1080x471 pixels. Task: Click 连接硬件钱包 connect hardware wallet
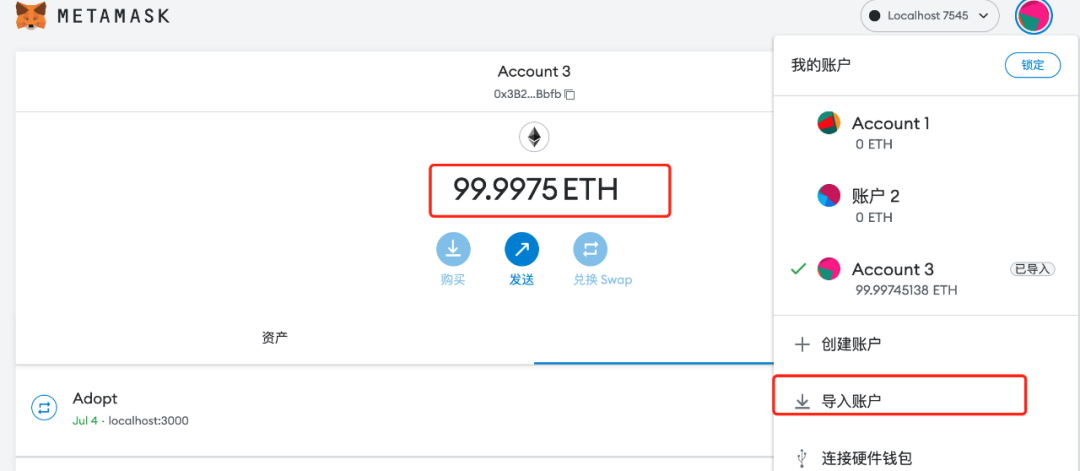point(926,457)
